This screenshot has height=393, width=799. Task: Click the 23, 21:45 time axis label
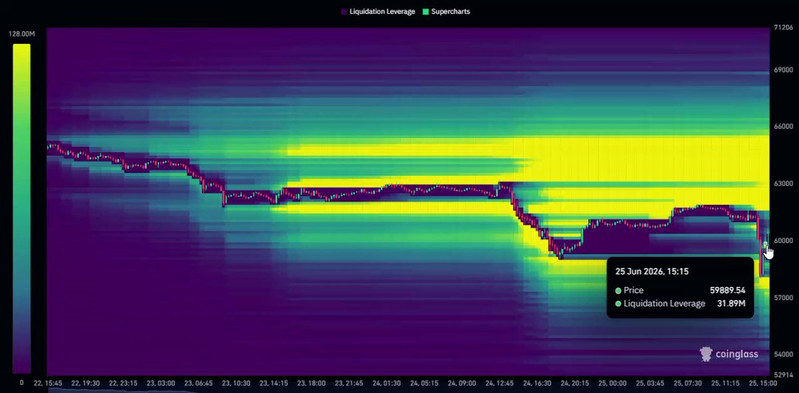tap(349, 383)
